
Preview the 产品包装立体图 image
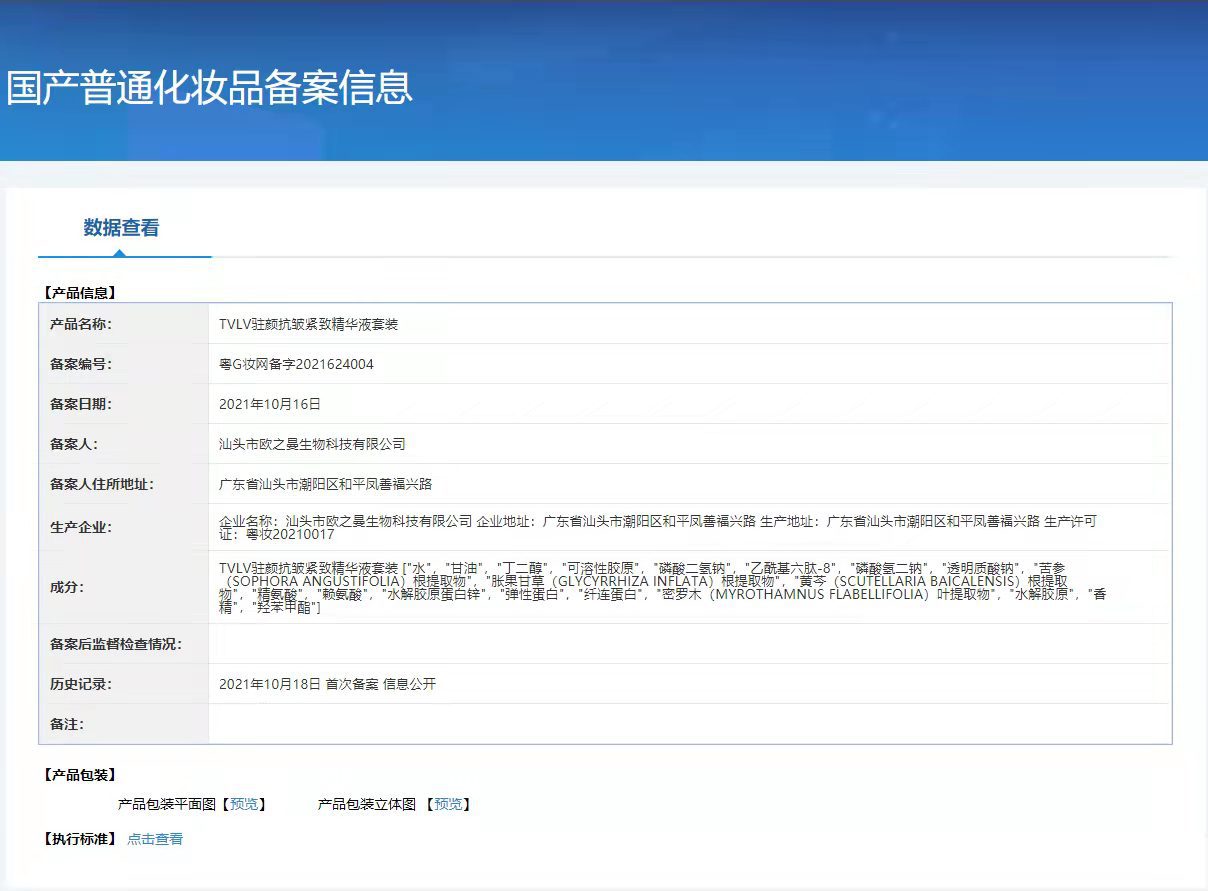pyautogui.click(x=448, y=804)
